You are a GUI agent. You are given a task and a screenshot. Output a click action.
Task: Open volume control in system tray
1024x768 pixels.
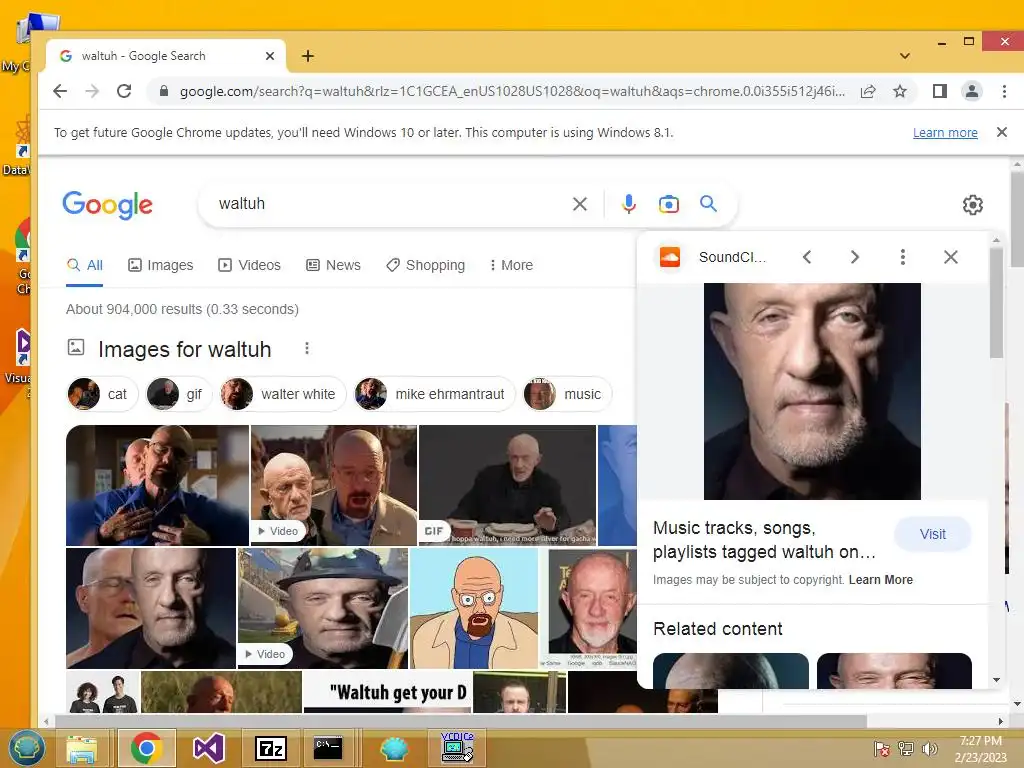[929, 748]
